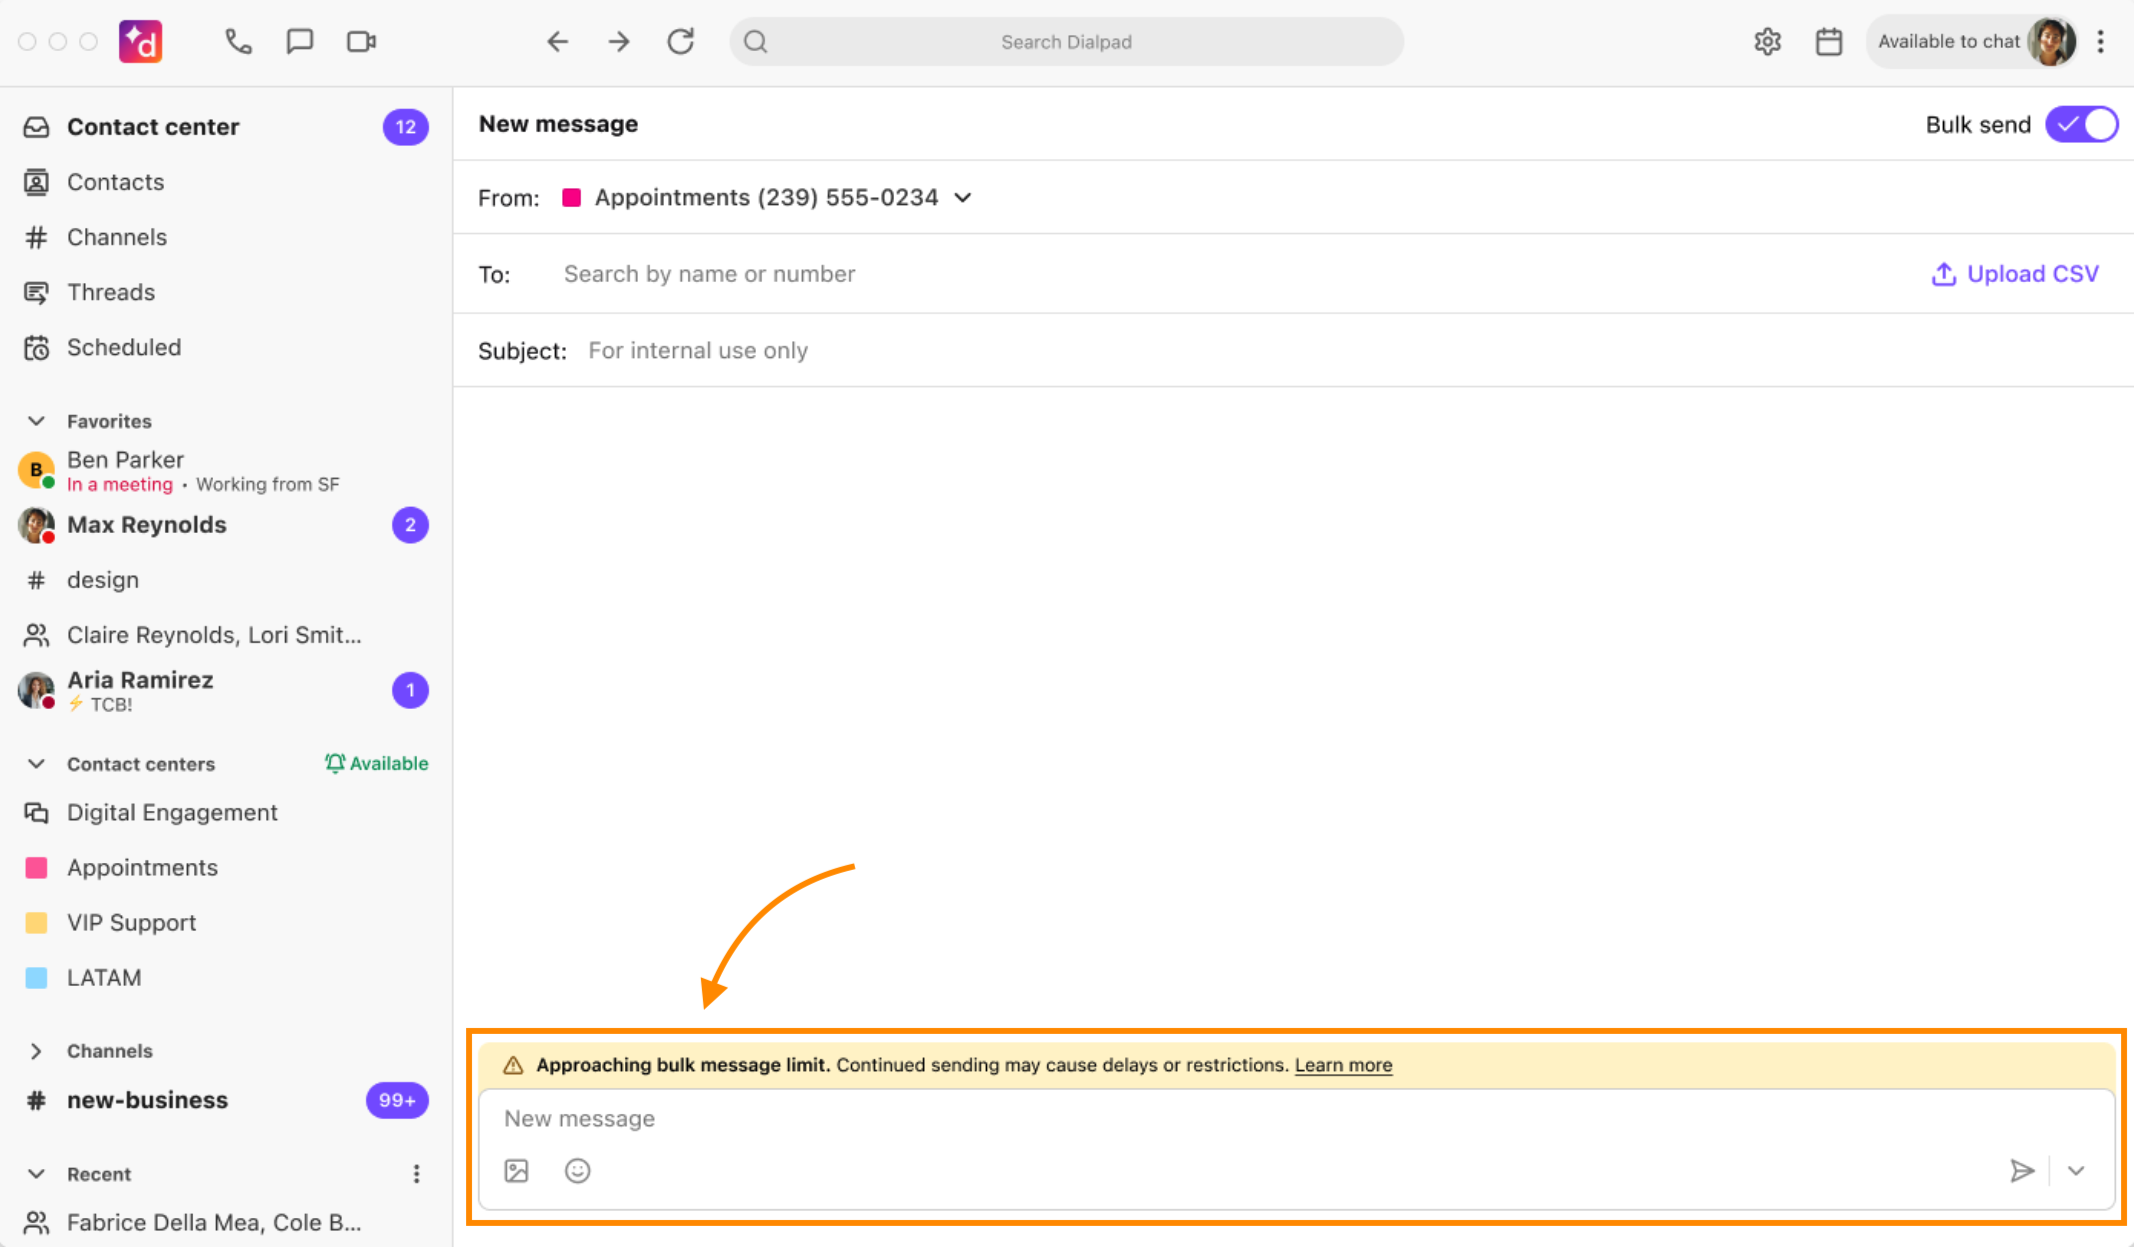Open the emoji picker

(x=578, y=1170)
